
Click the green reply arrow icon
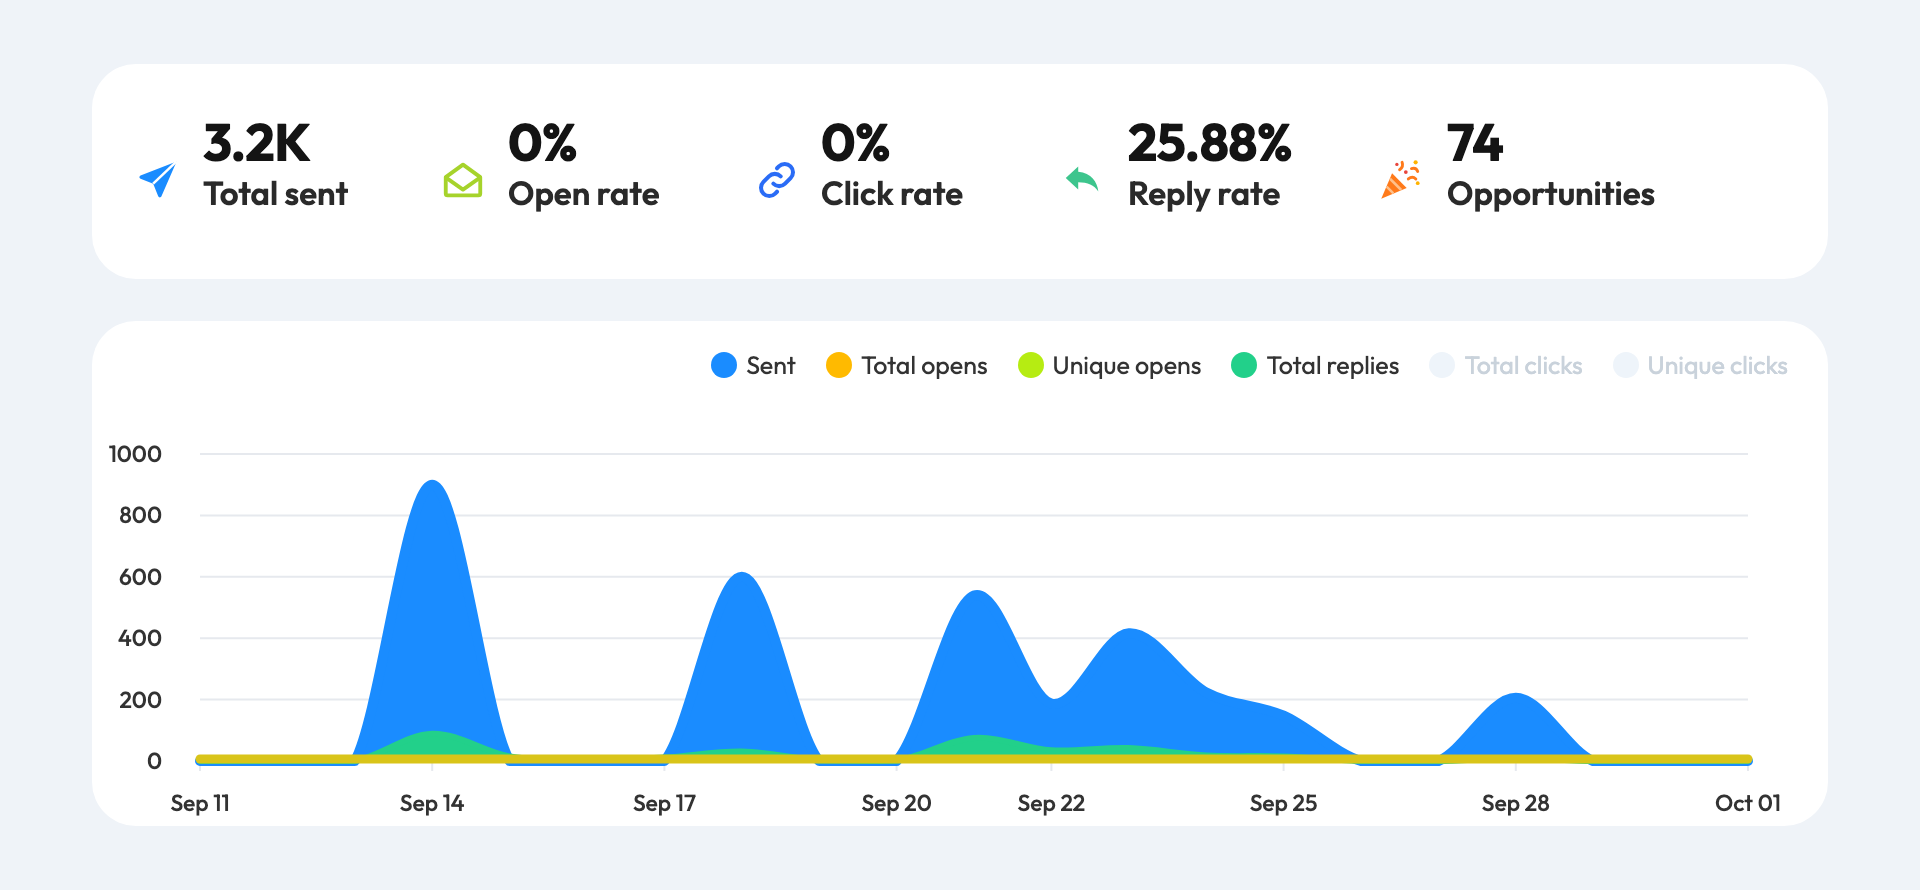(x=1082, y=179)
